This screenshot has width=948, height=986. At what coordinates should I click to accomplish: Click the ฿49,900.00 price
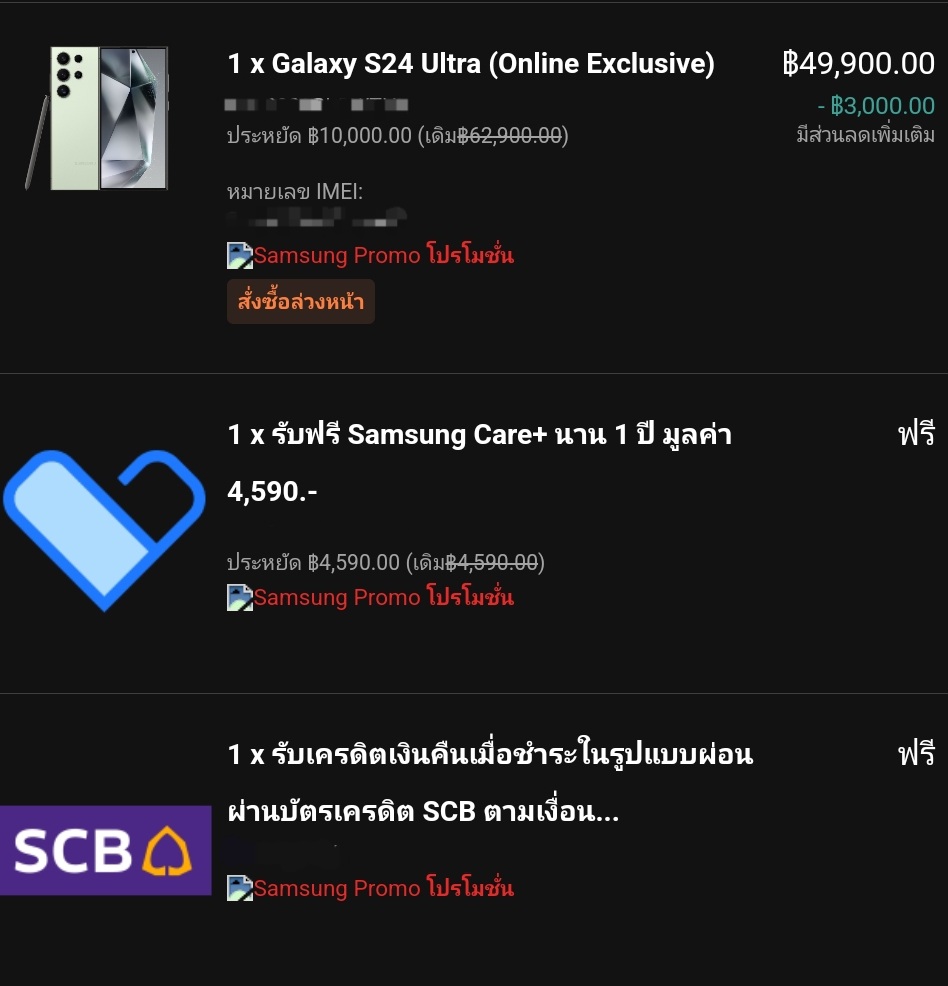click(x=858, y=64)
